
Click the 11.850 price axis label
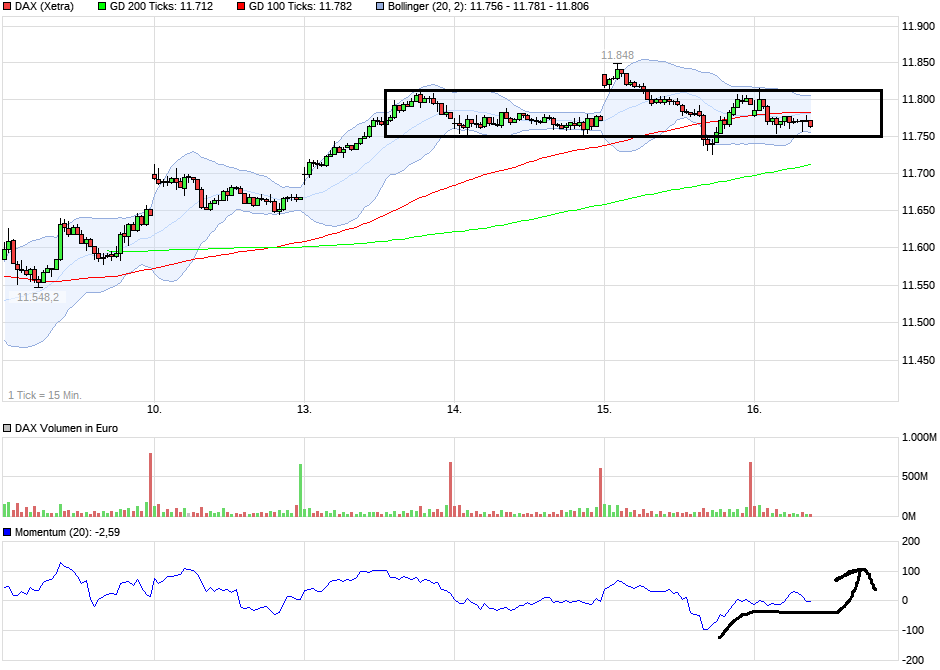click(x=918, y=63)
